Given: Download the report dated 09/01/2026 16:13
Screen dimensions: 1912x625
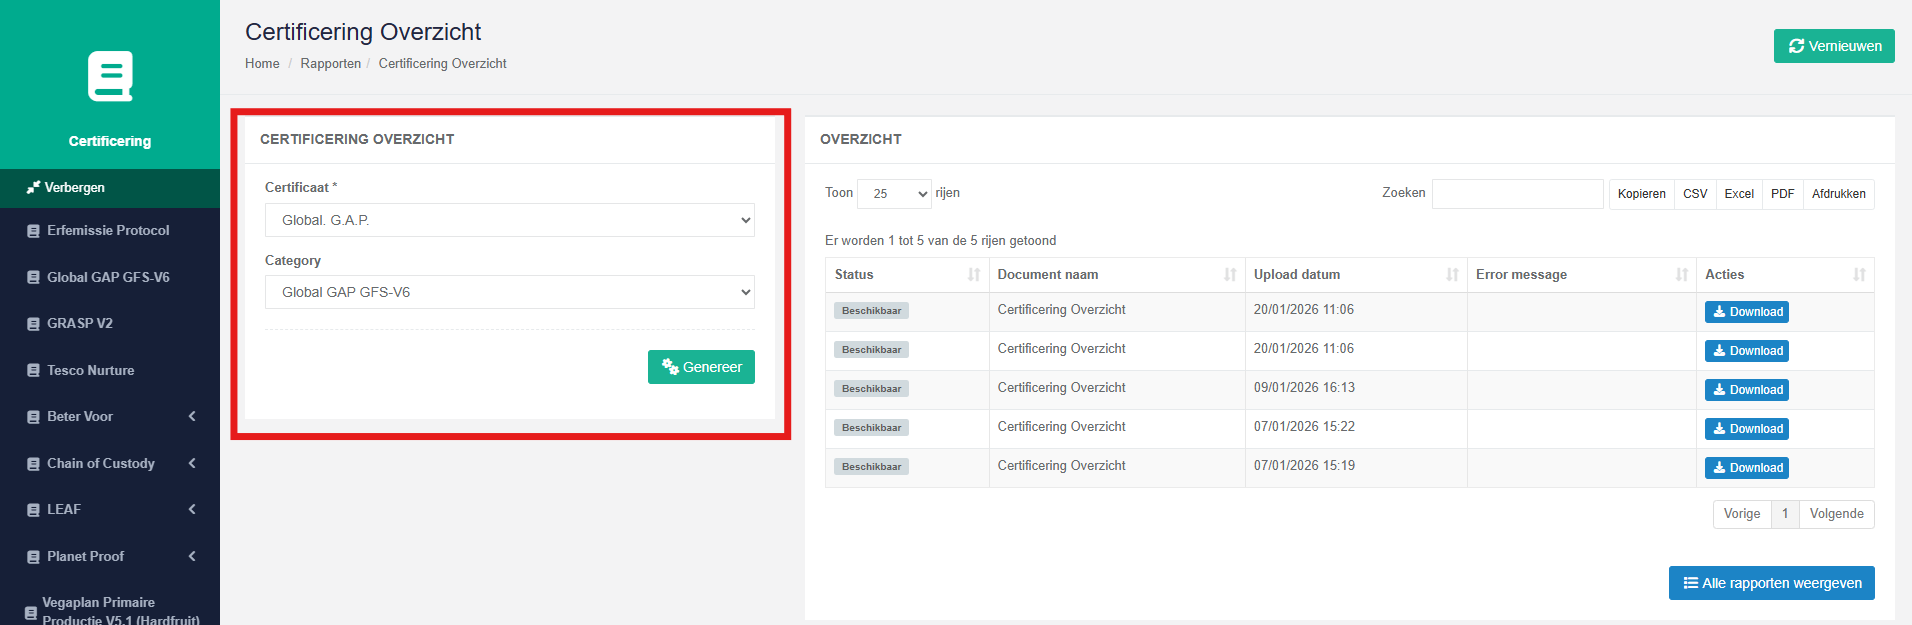Looking at the screenshot, I should pyautogui.click(x=1746, y=390).
